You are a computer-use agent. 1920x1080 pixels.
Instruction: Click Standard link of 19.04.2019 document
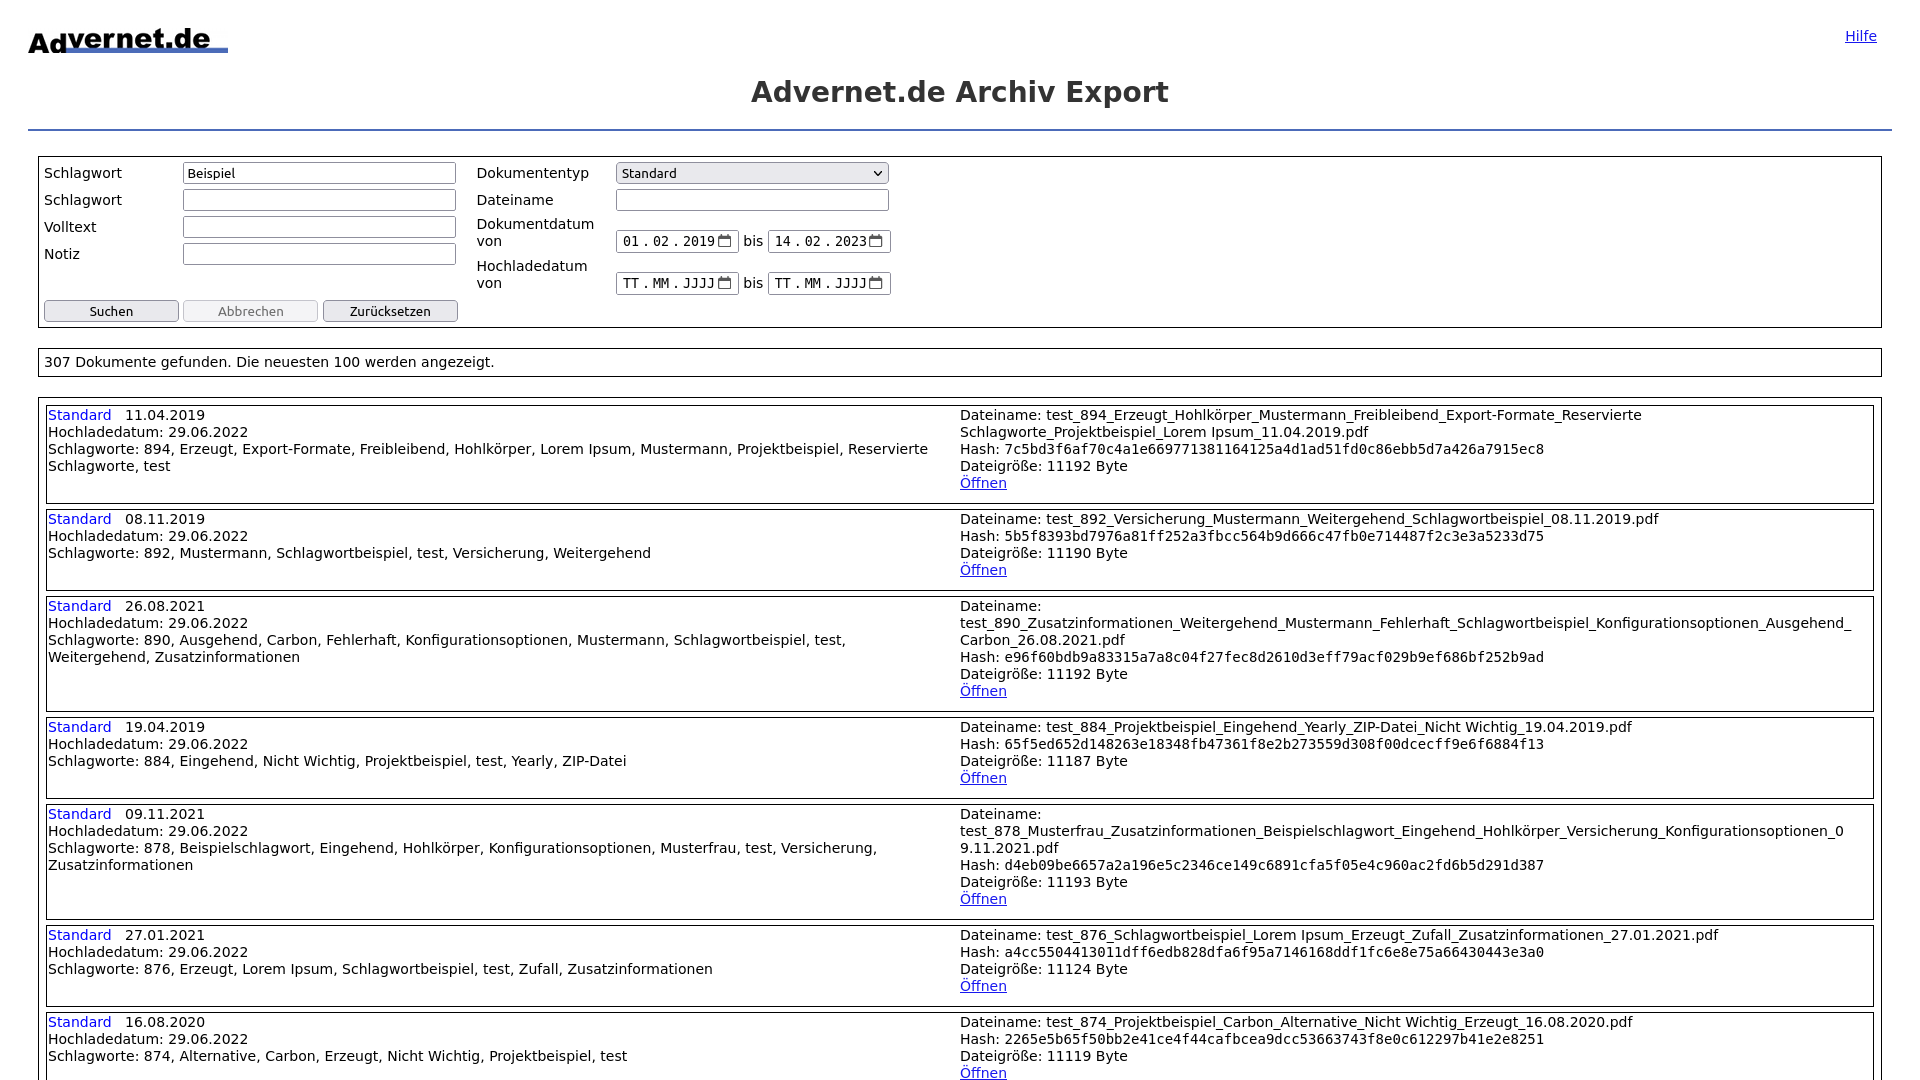[80, 727]
